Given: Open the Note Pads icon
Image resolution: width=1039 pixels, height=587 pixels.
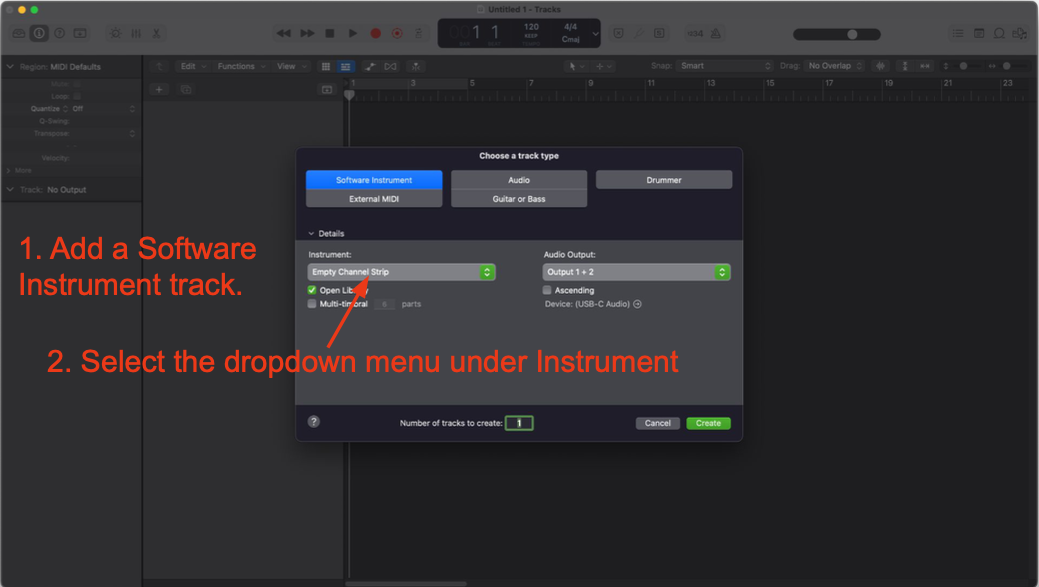Looking at the screenshot, I should coord(979,33).
